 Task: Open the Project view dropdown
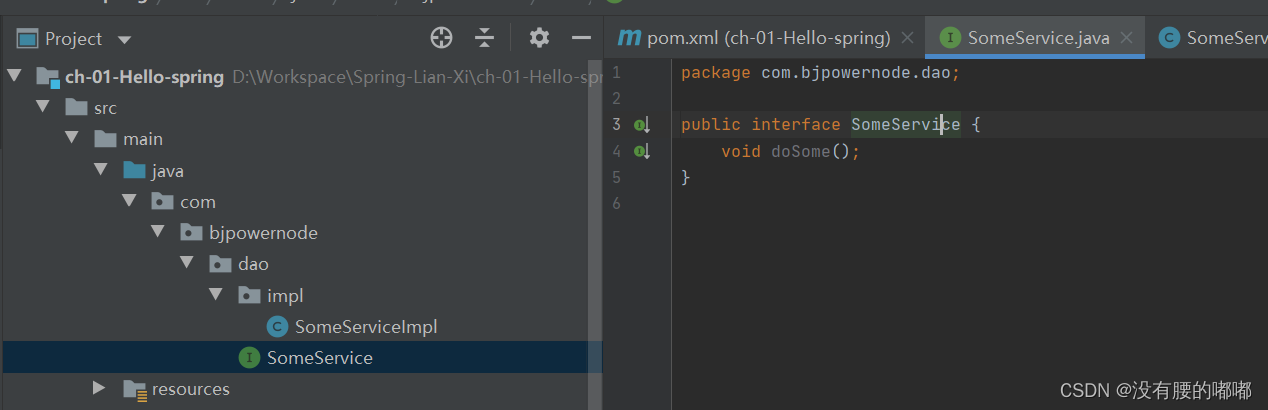124,40
